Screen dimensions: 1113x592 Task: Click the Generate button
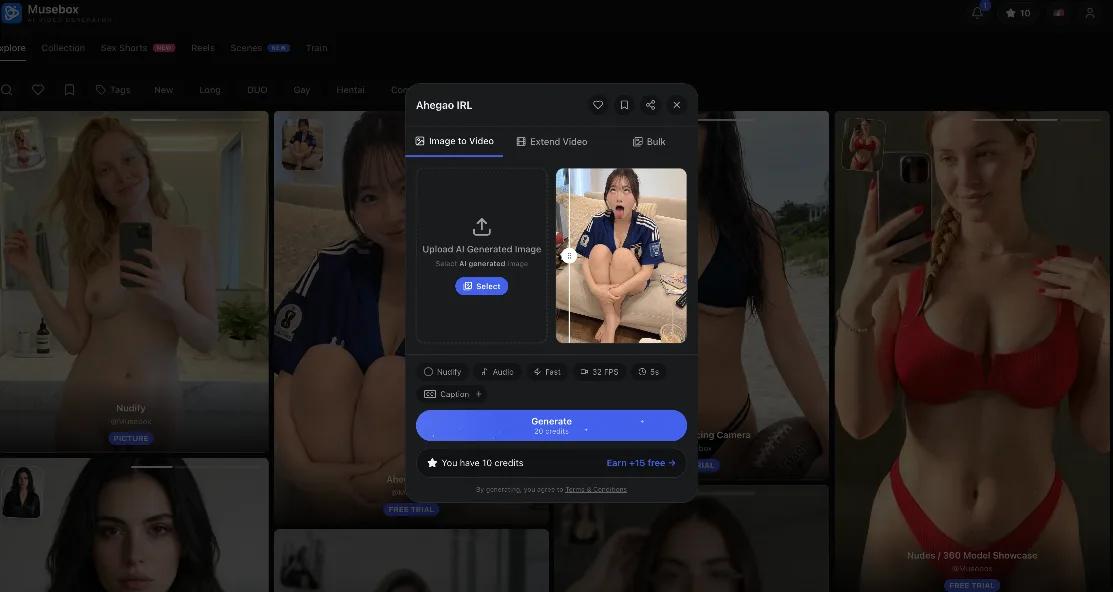coord(552,425)
